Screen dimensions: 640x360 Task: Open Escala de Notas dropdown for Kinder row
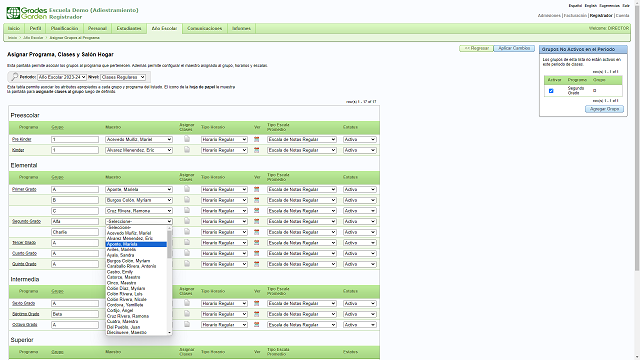coord(302,150)
